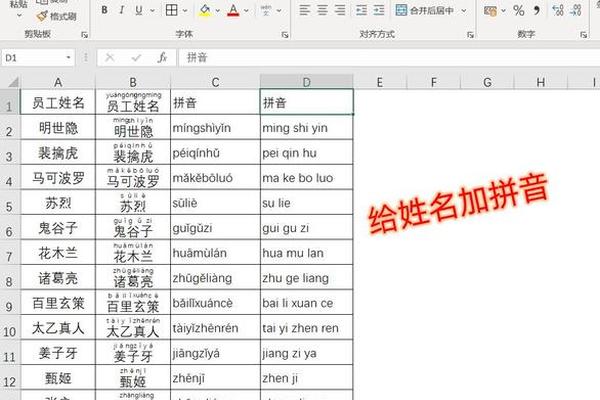This screenshot has width=600, height=400.
Task: Toggle italic formatting
Action: click(122, 10)
